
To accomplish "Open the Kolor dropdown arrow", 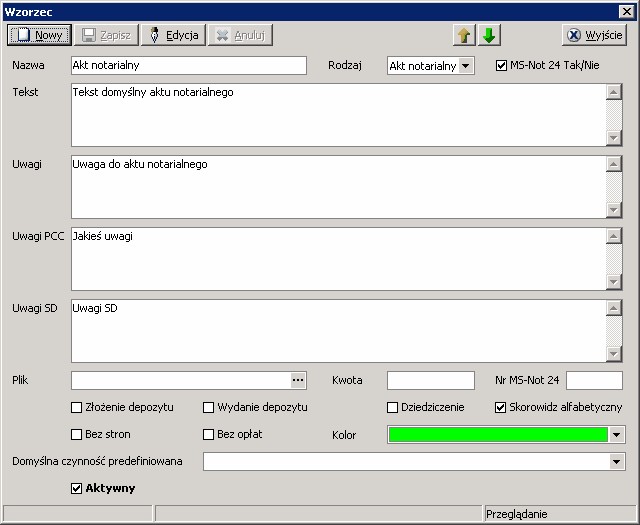I will [x=616, y=435].
